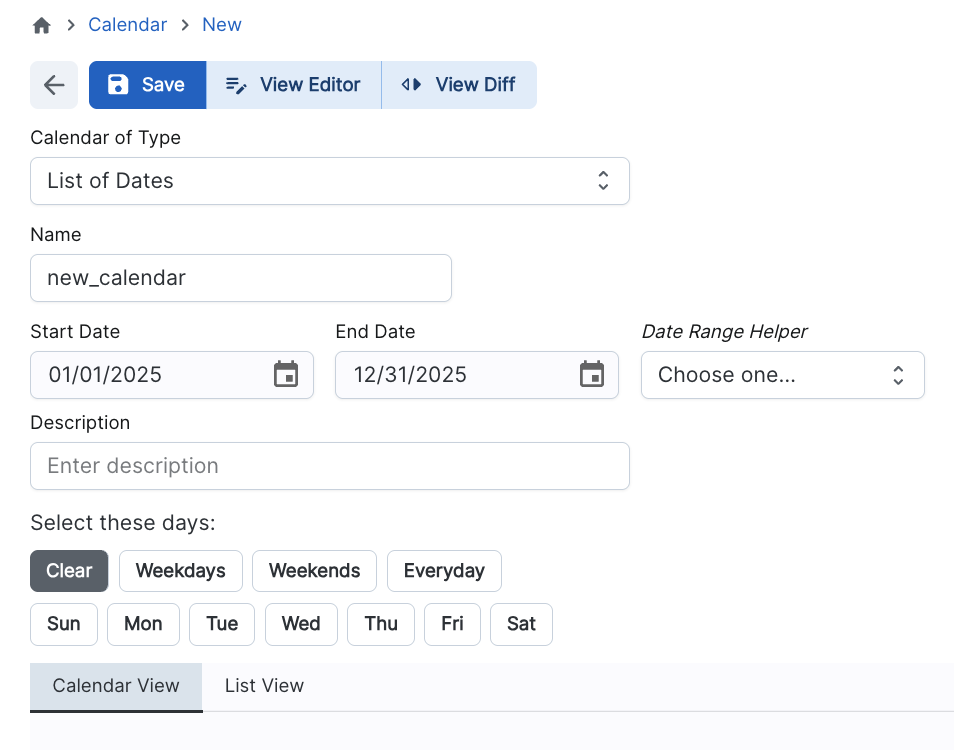Click the home icon in breadcrumb
The height and width of the screenshot is (750, 954).
tap(42, 25)
